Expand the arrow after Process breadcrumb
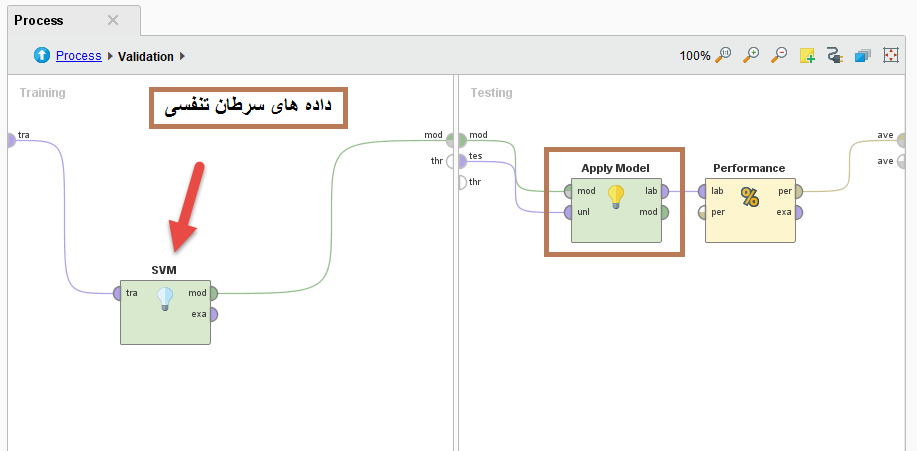 click(x=110, y=56)
